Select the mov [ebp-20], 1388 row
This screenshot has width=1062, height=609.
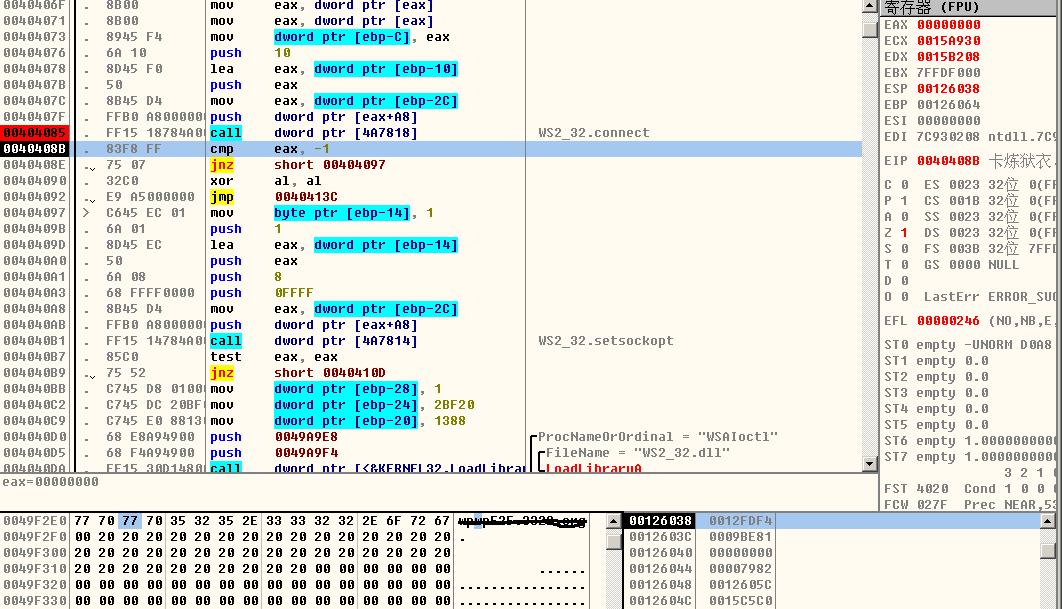pos(338,421)
